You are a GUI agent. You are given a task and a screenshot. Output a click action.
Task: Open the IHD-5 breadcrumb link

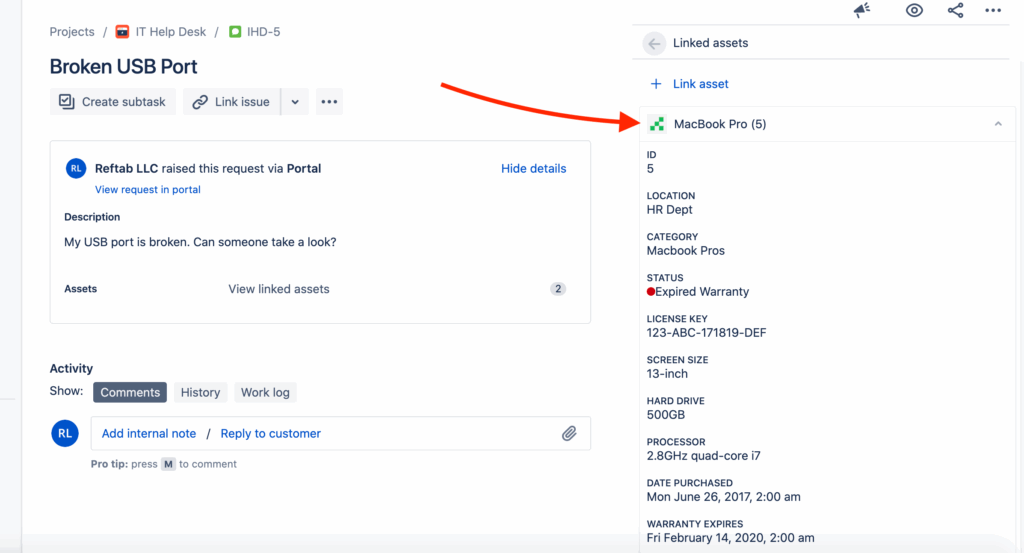[263, 31]
